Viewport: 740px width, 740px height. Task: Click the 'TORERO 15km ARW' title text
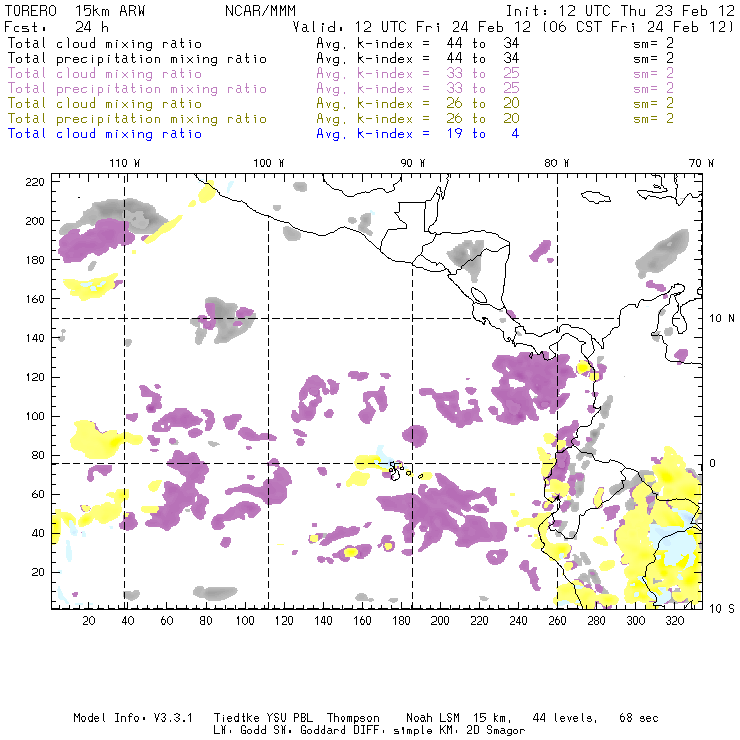click(x=75, y=11)
